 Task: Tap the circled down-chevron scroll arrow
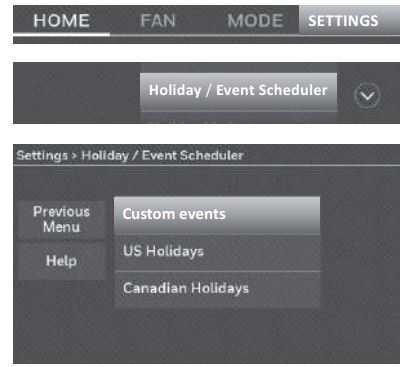pyautogui.click(x=367, y=96)
